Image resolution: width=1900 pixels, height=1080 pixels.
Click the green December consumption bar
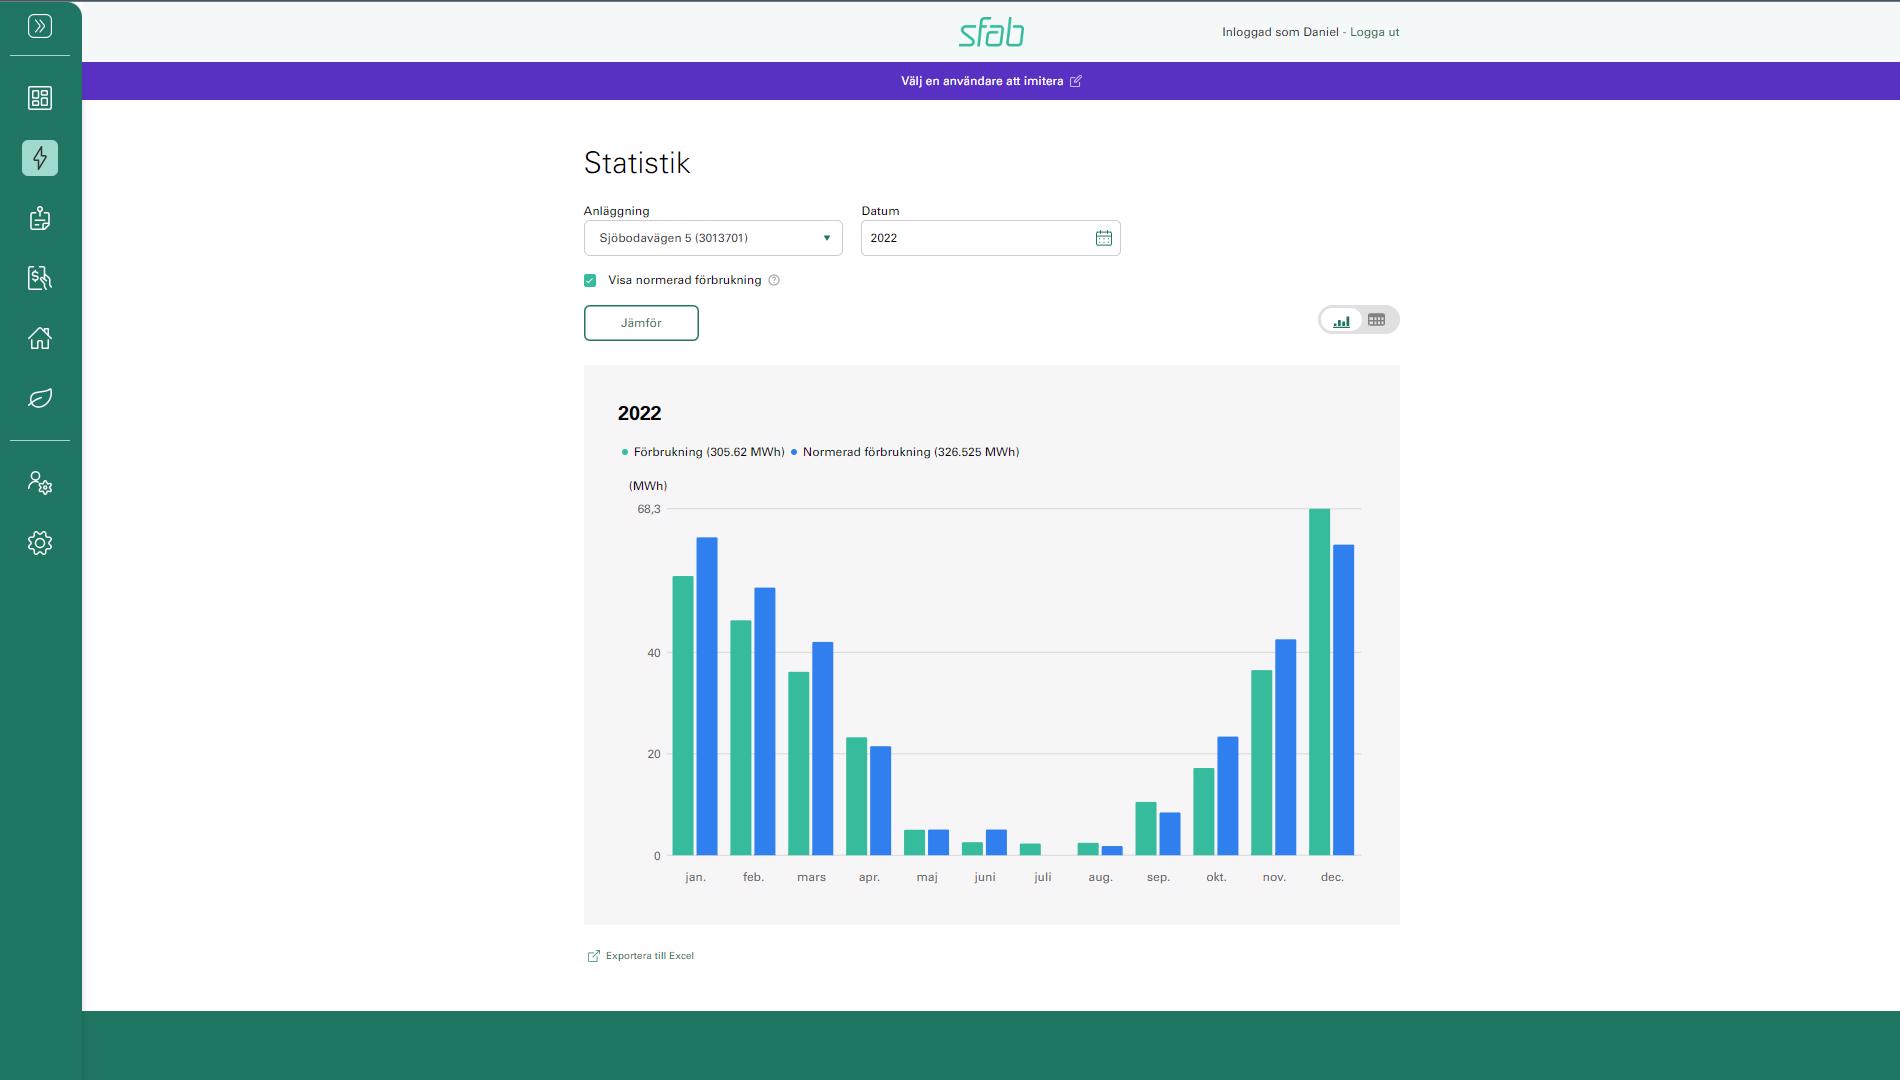pos(1319,682)
